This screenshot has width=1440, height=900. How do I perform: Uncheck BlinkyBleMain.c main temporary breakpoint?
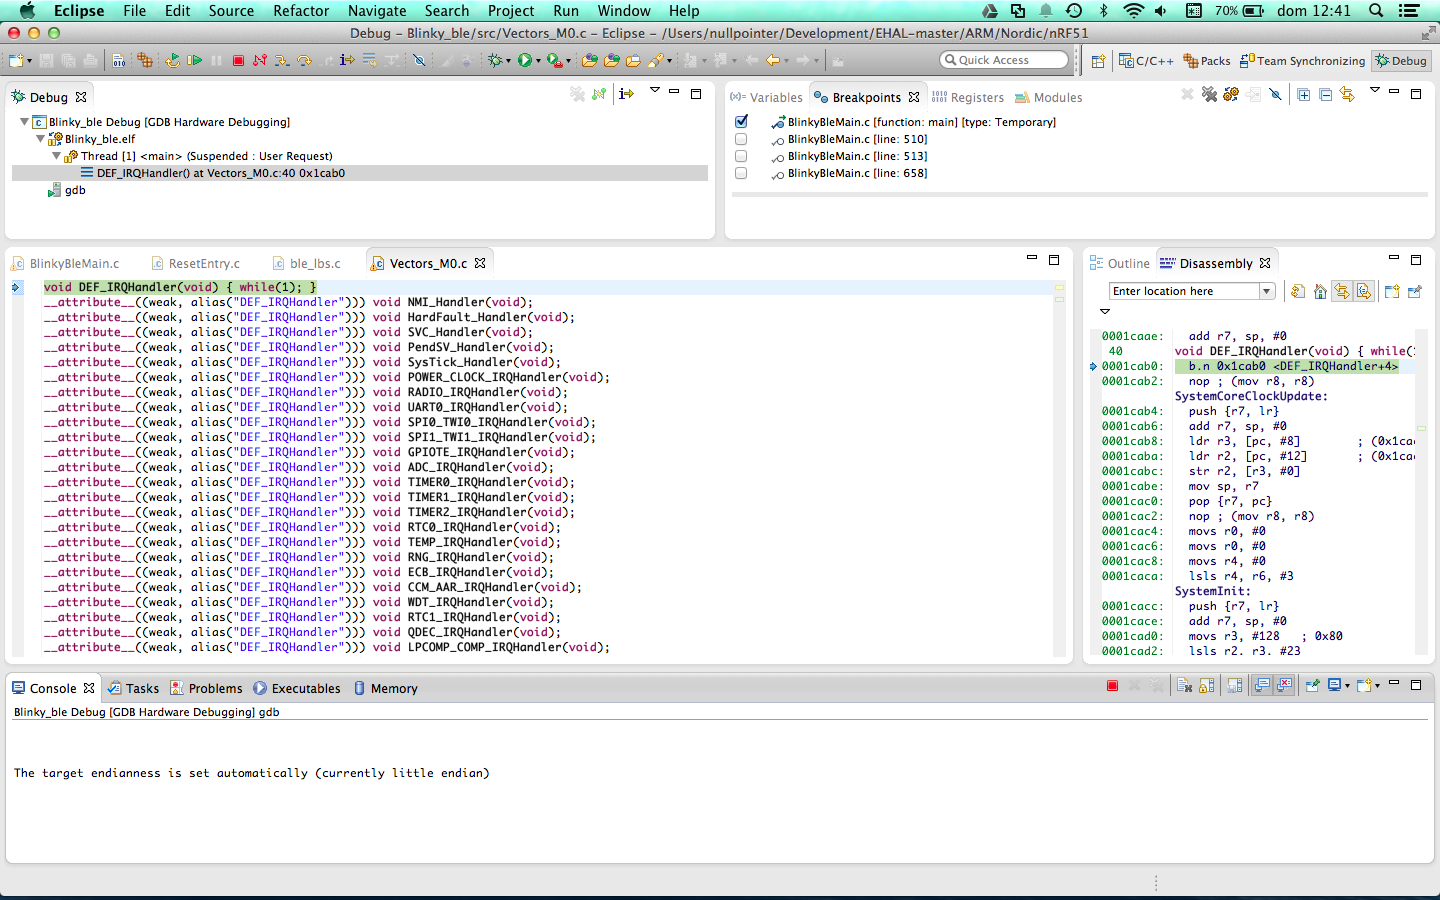[741, 121]
